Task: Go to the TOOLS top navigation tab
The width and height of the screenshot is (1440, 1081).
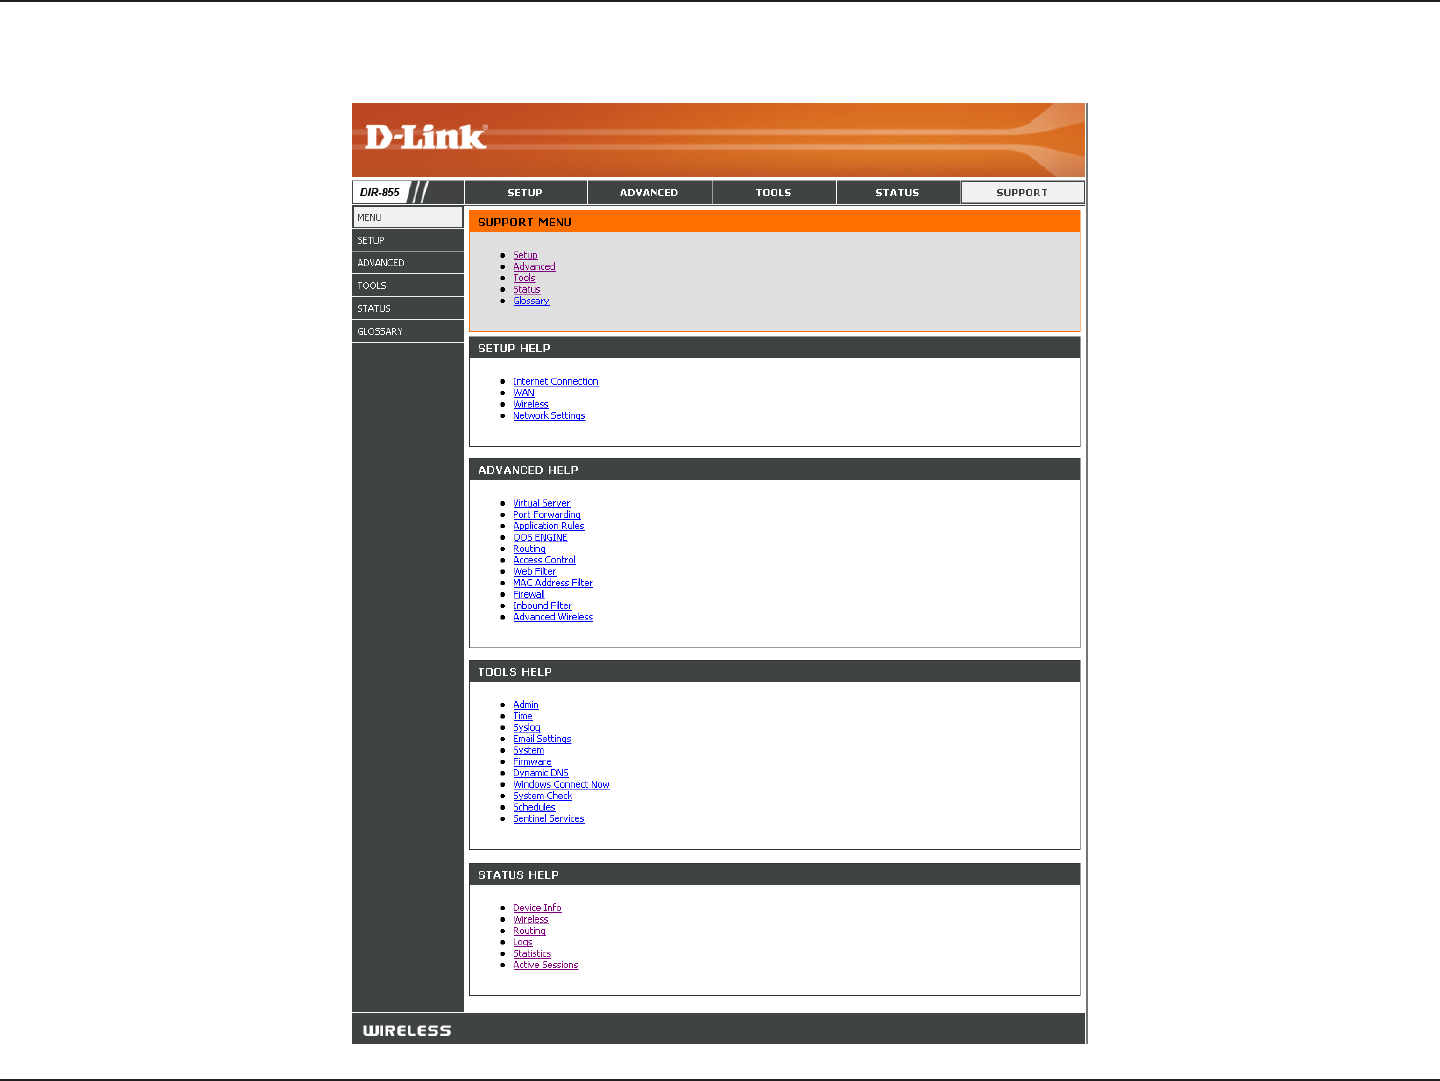Action: click(773, 192)
